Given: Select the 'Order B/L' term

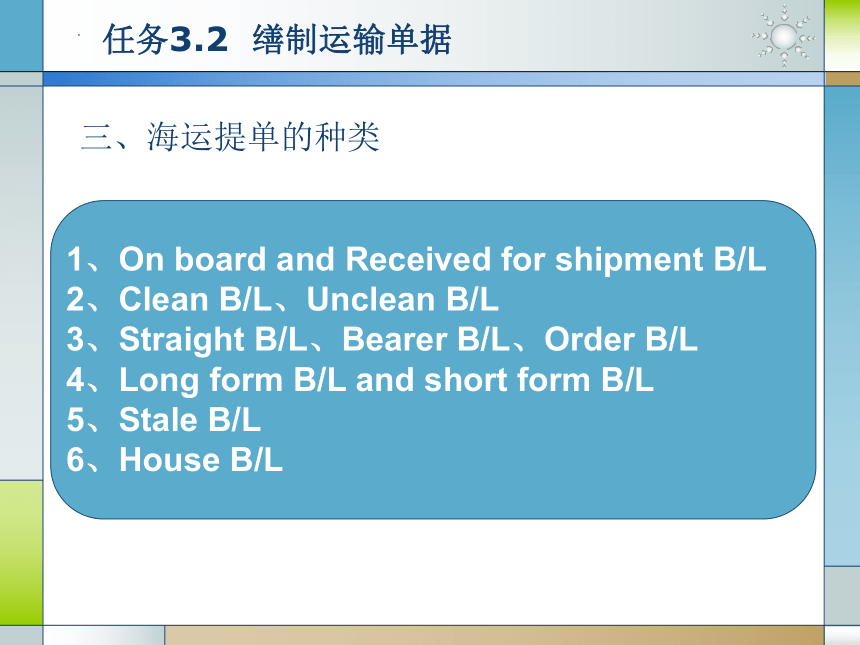Looking at the screenshot, I should click(x=621, y=340).
